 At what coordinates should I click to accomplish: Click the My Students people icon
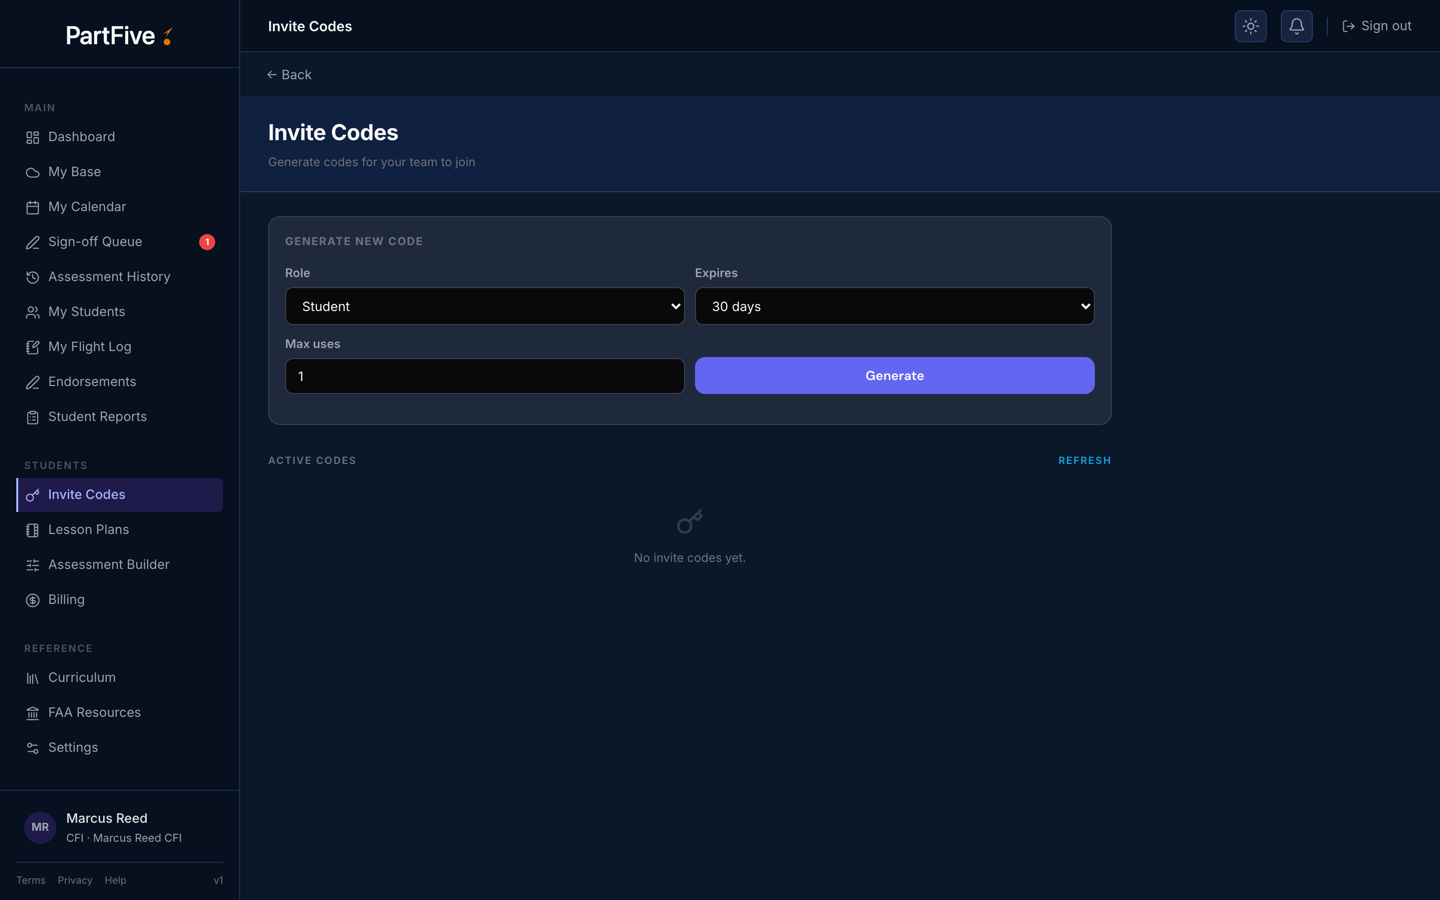[x=32, y=312]
